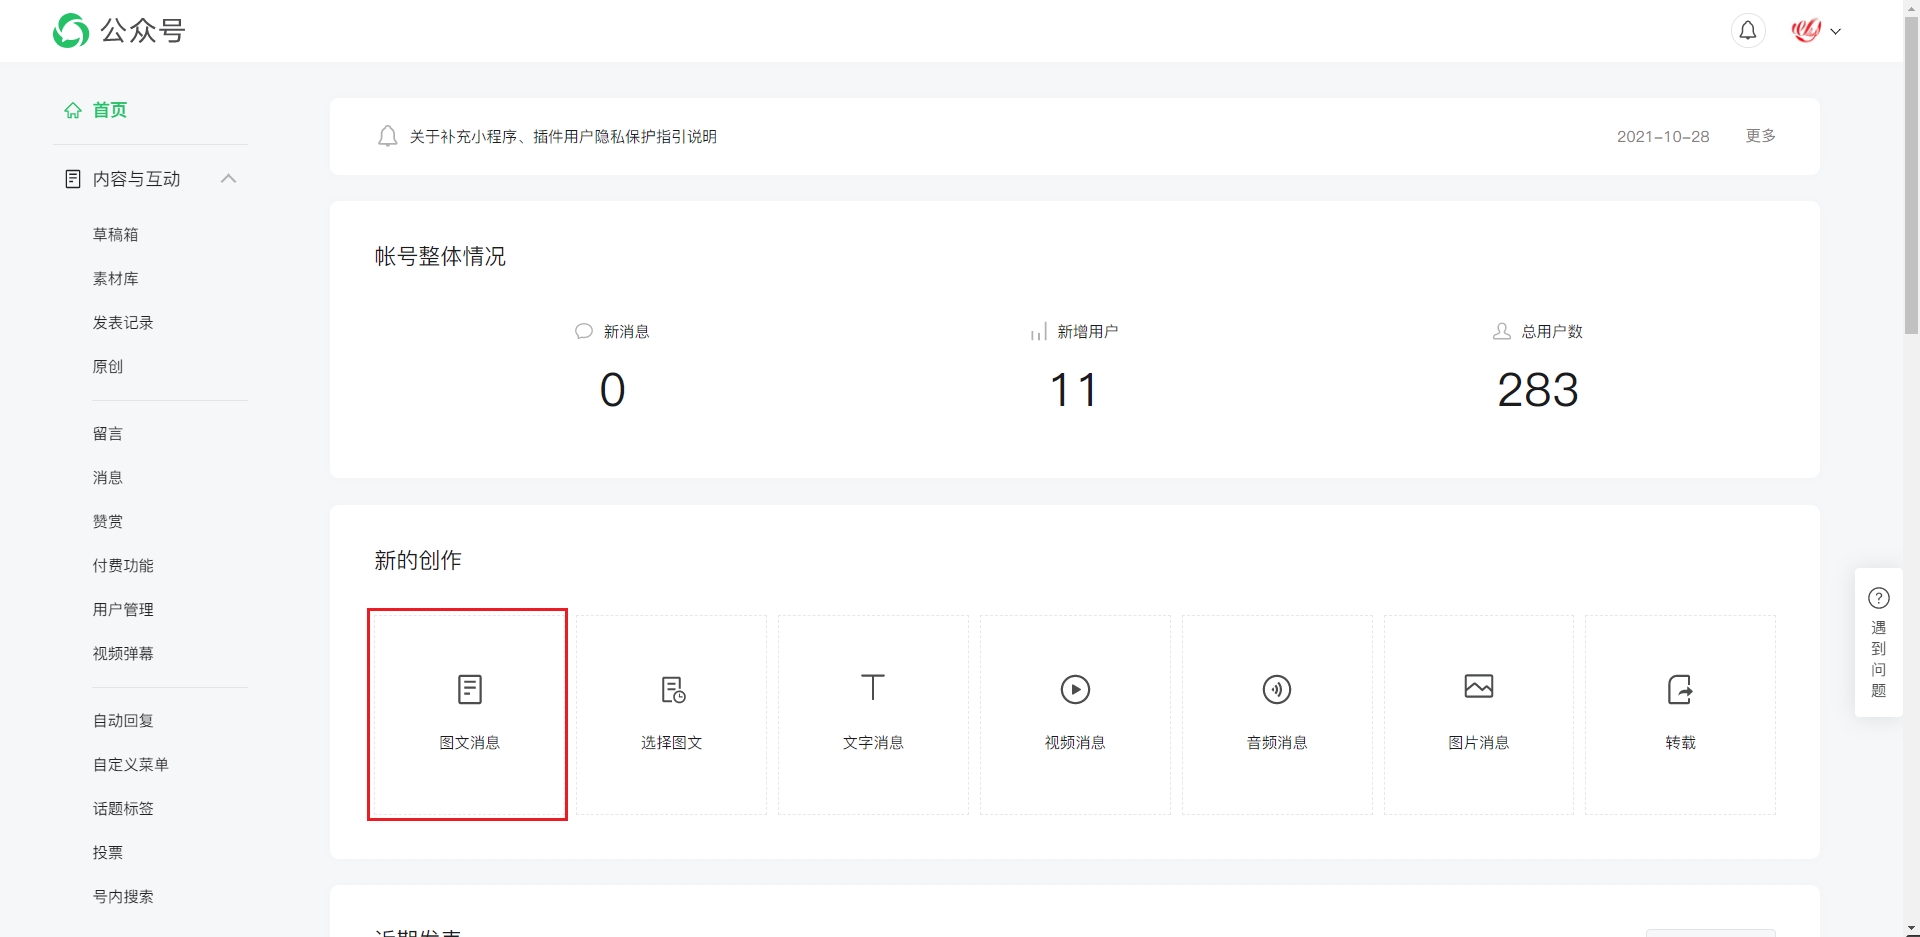Create a new 视频消息 video post
This screenshot has height=937, width=1920.
pyautogui.click(x=1075, y=714)
